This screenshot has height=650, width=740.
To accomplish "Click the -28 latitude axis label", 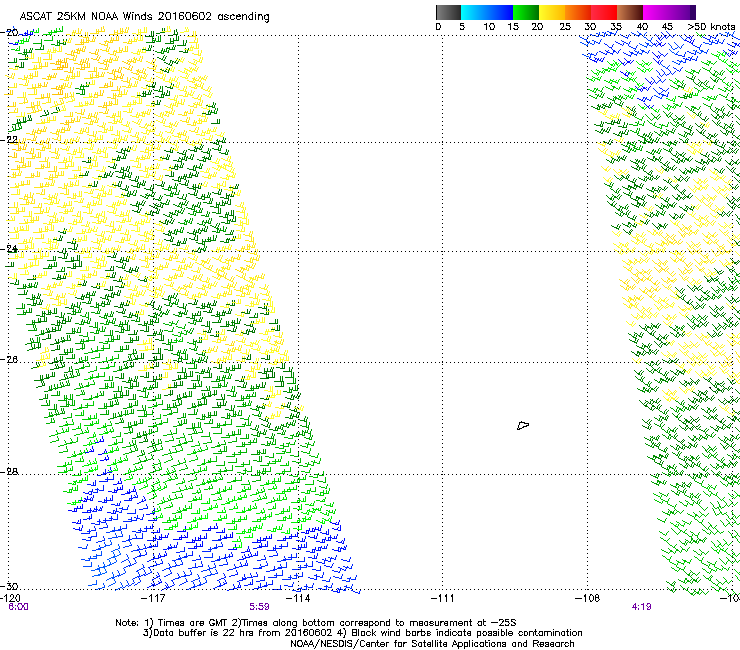I will click(9, 471).
